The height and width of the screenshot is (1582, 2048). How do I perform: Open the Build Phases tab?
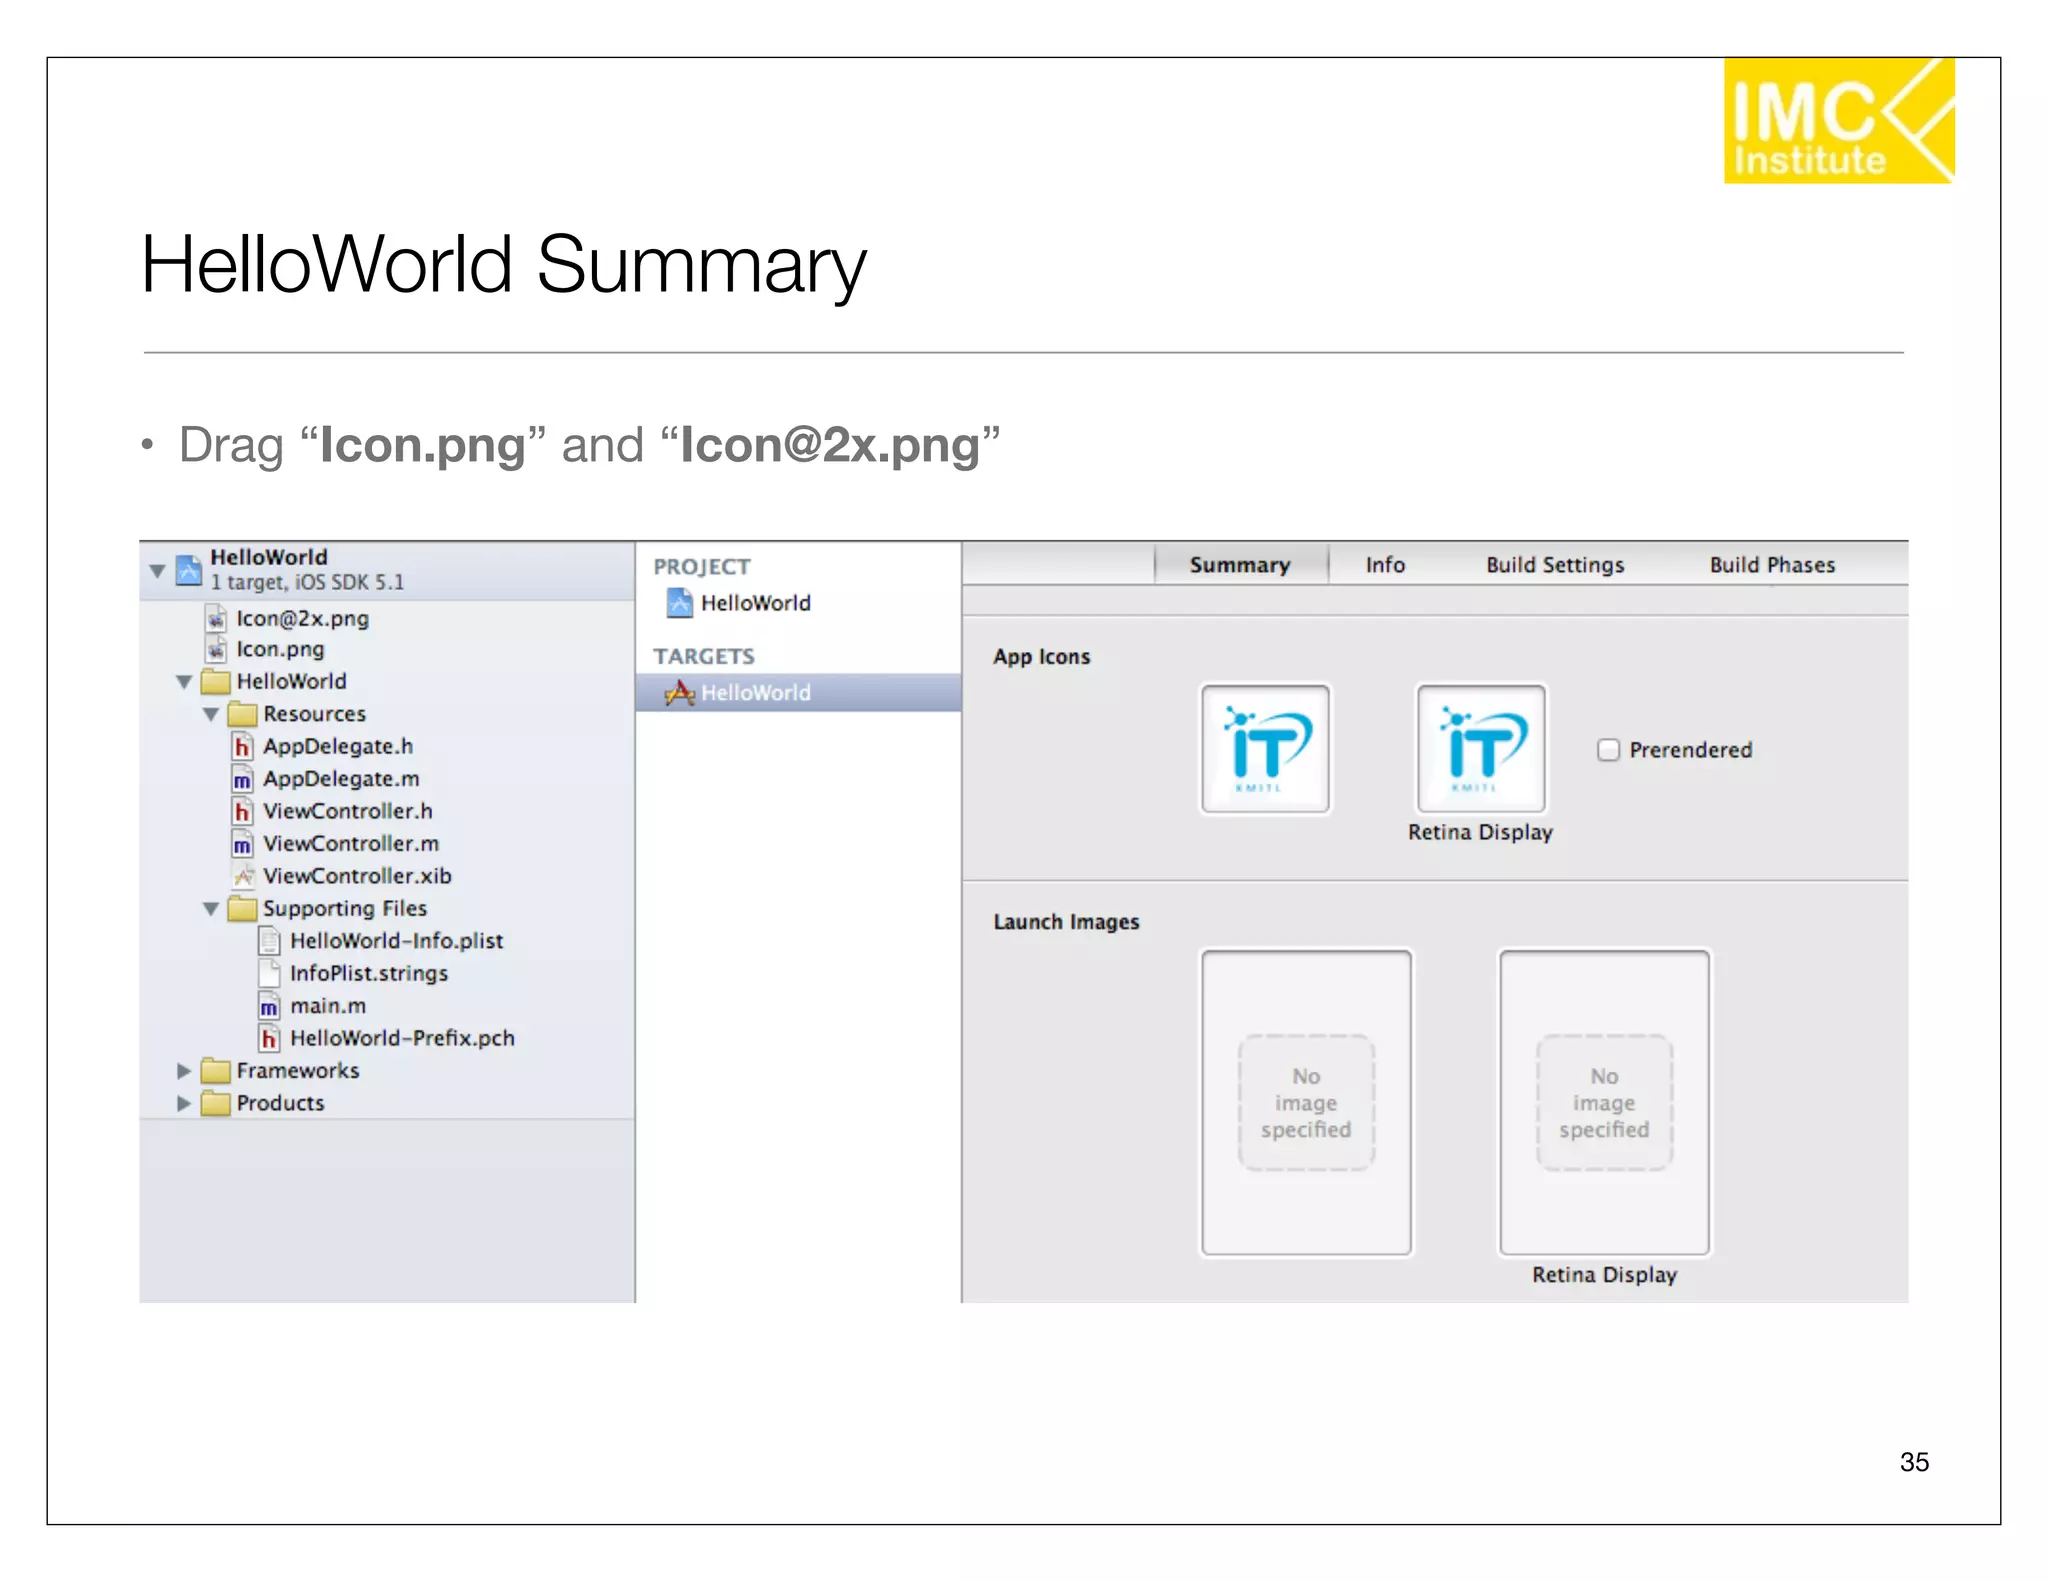coord(1772,565)
